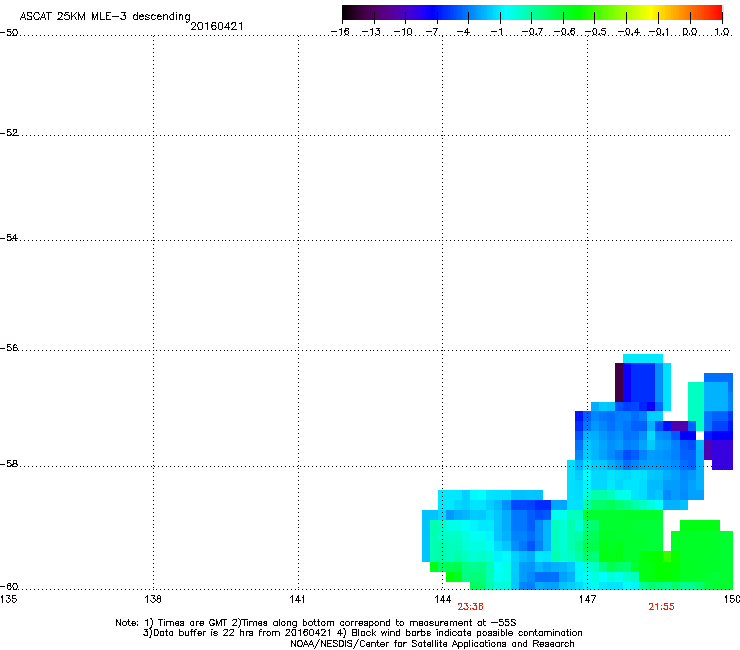The width and height of the screenshot is (740, 650).
Task: Click the "-52" latitude axis label
Action: tap(9, 133)
